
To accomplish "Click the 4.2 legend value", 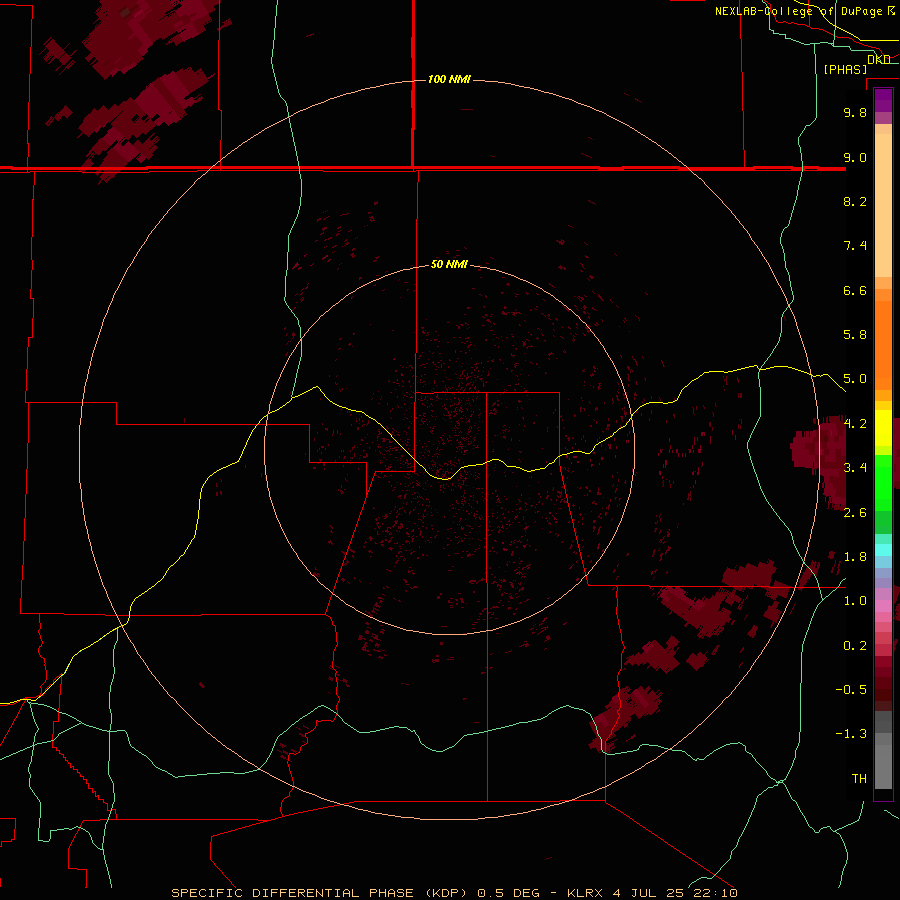I will coord(855,424).
